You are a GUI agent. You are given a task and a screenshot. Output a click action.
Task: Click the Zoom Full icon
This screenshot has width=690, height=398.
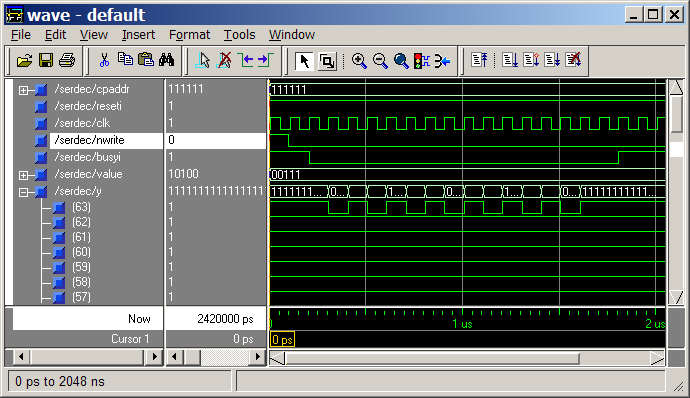pos(401,61)
